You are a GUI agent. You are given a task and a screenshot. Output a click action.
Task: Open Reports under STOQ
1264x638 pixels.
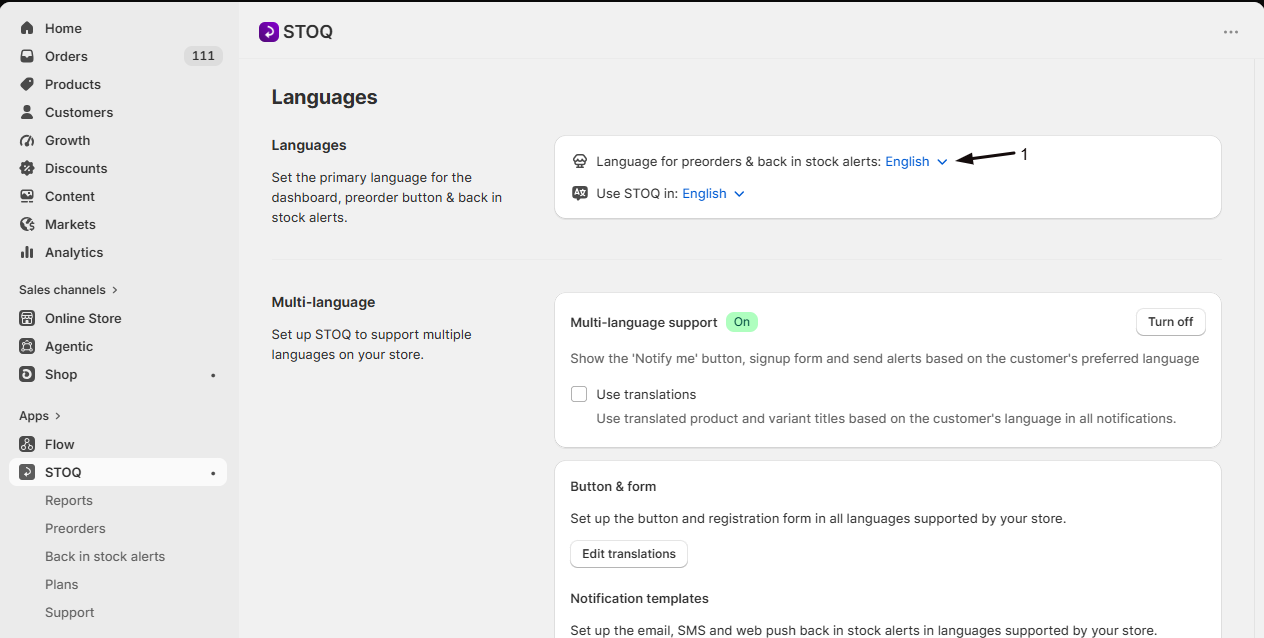(69, 500)
